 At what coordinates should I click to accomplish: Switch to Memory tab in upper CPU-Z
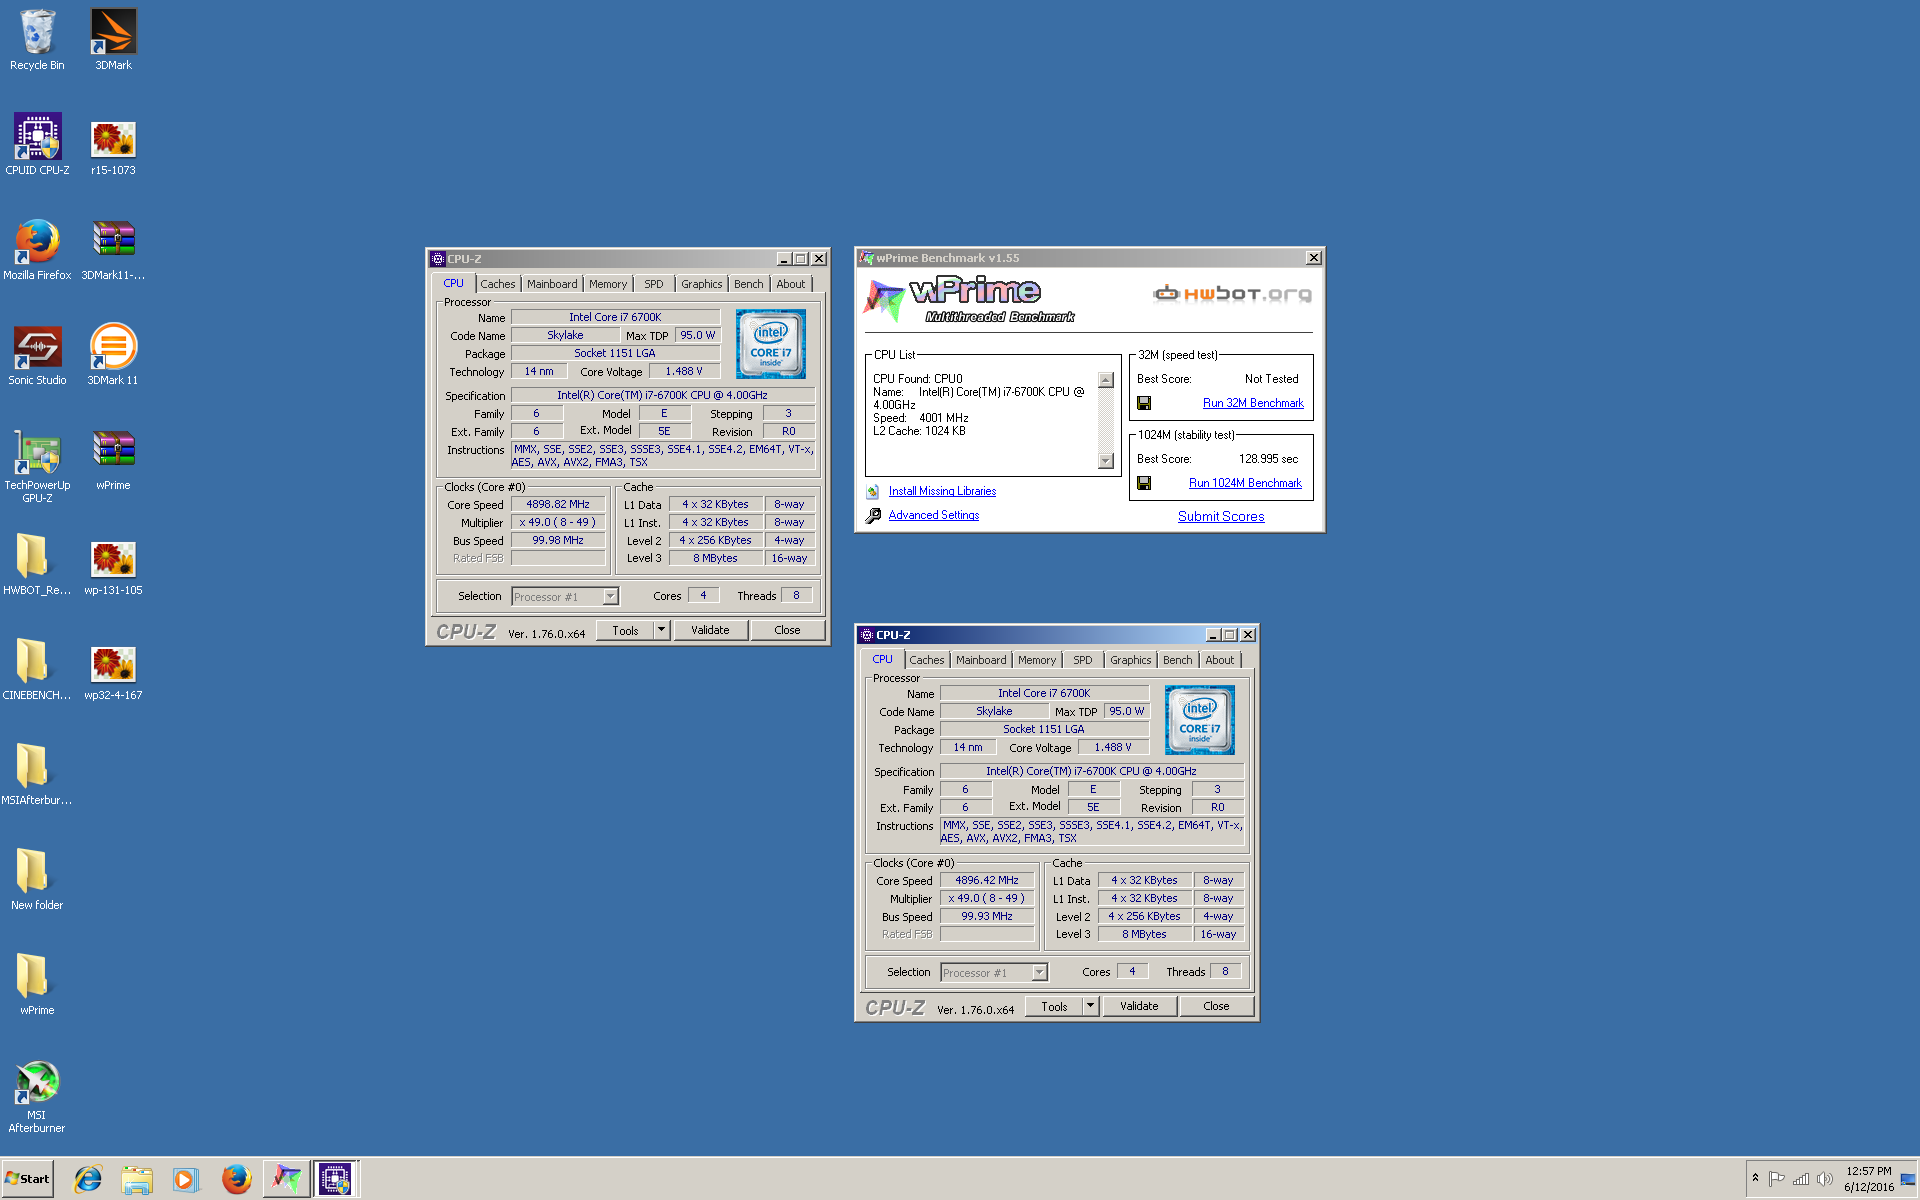coord(608,284)
